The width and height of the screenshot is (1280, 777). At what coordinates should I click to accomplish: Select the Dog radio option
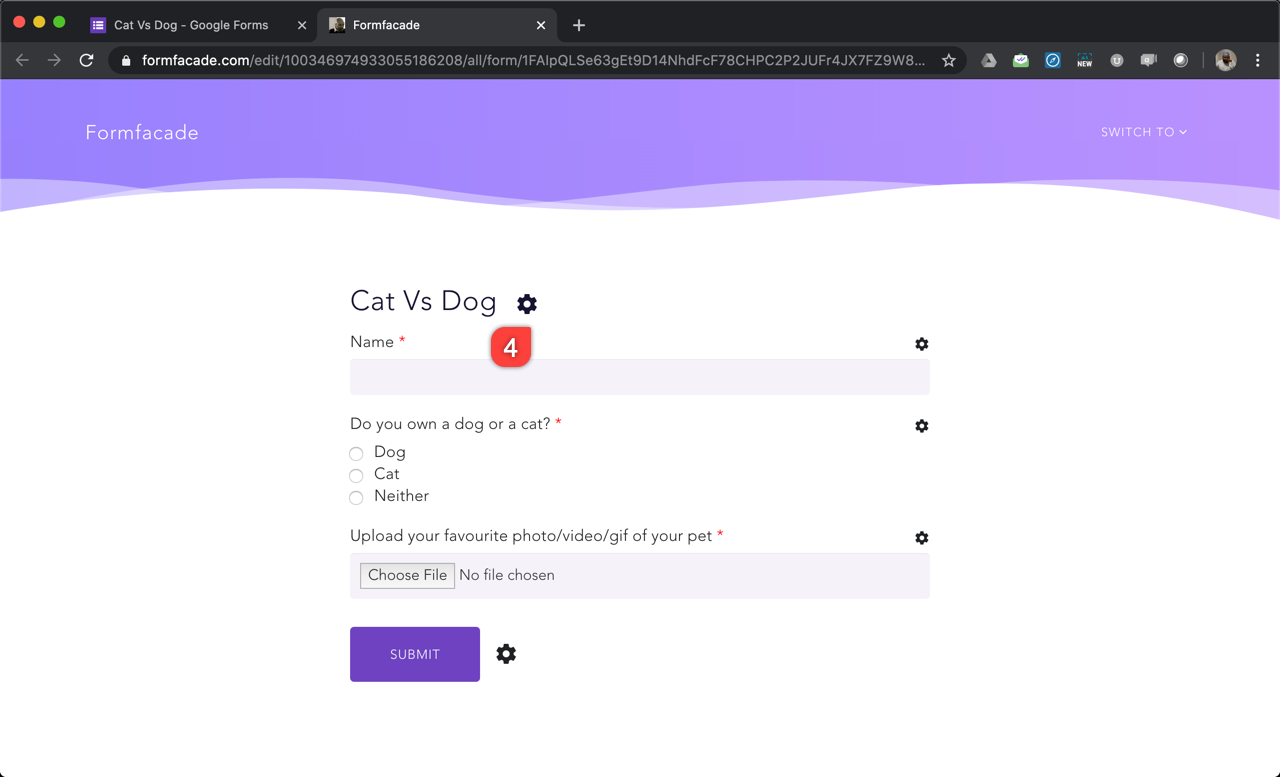pyautogui.click(x=357, y=453)
